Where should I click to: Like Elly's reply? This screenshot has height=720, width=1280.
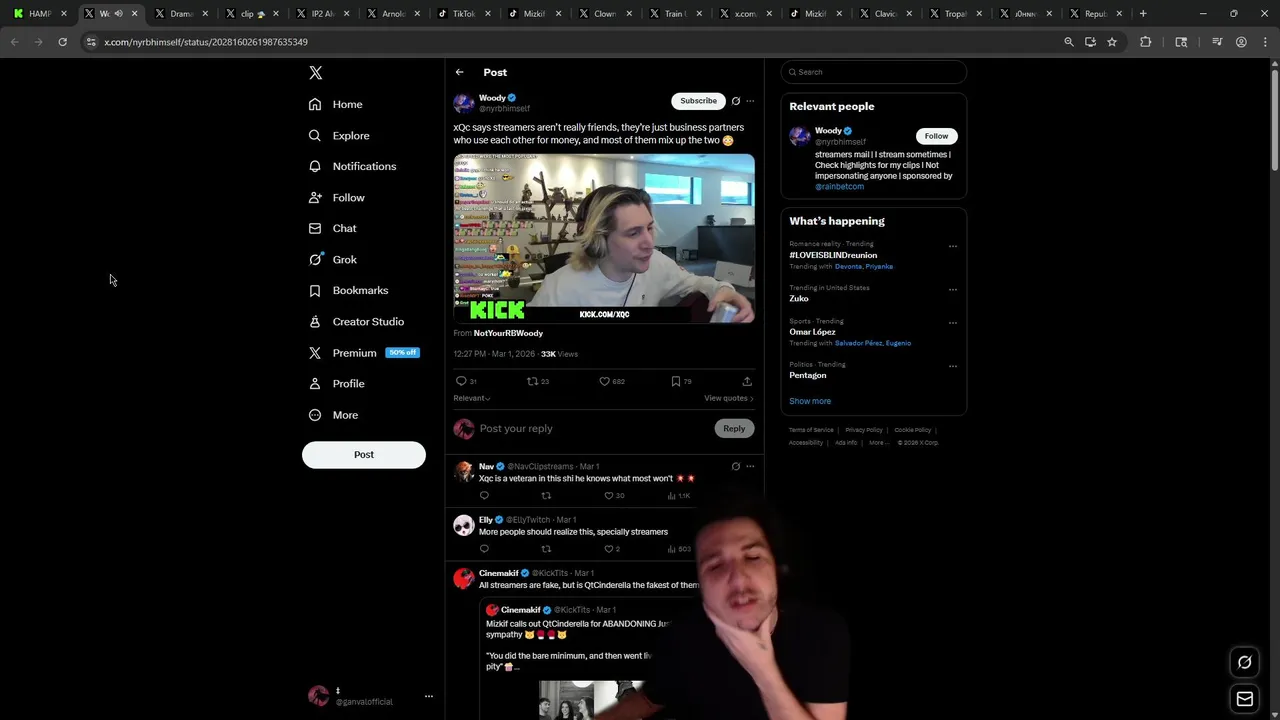611,549
